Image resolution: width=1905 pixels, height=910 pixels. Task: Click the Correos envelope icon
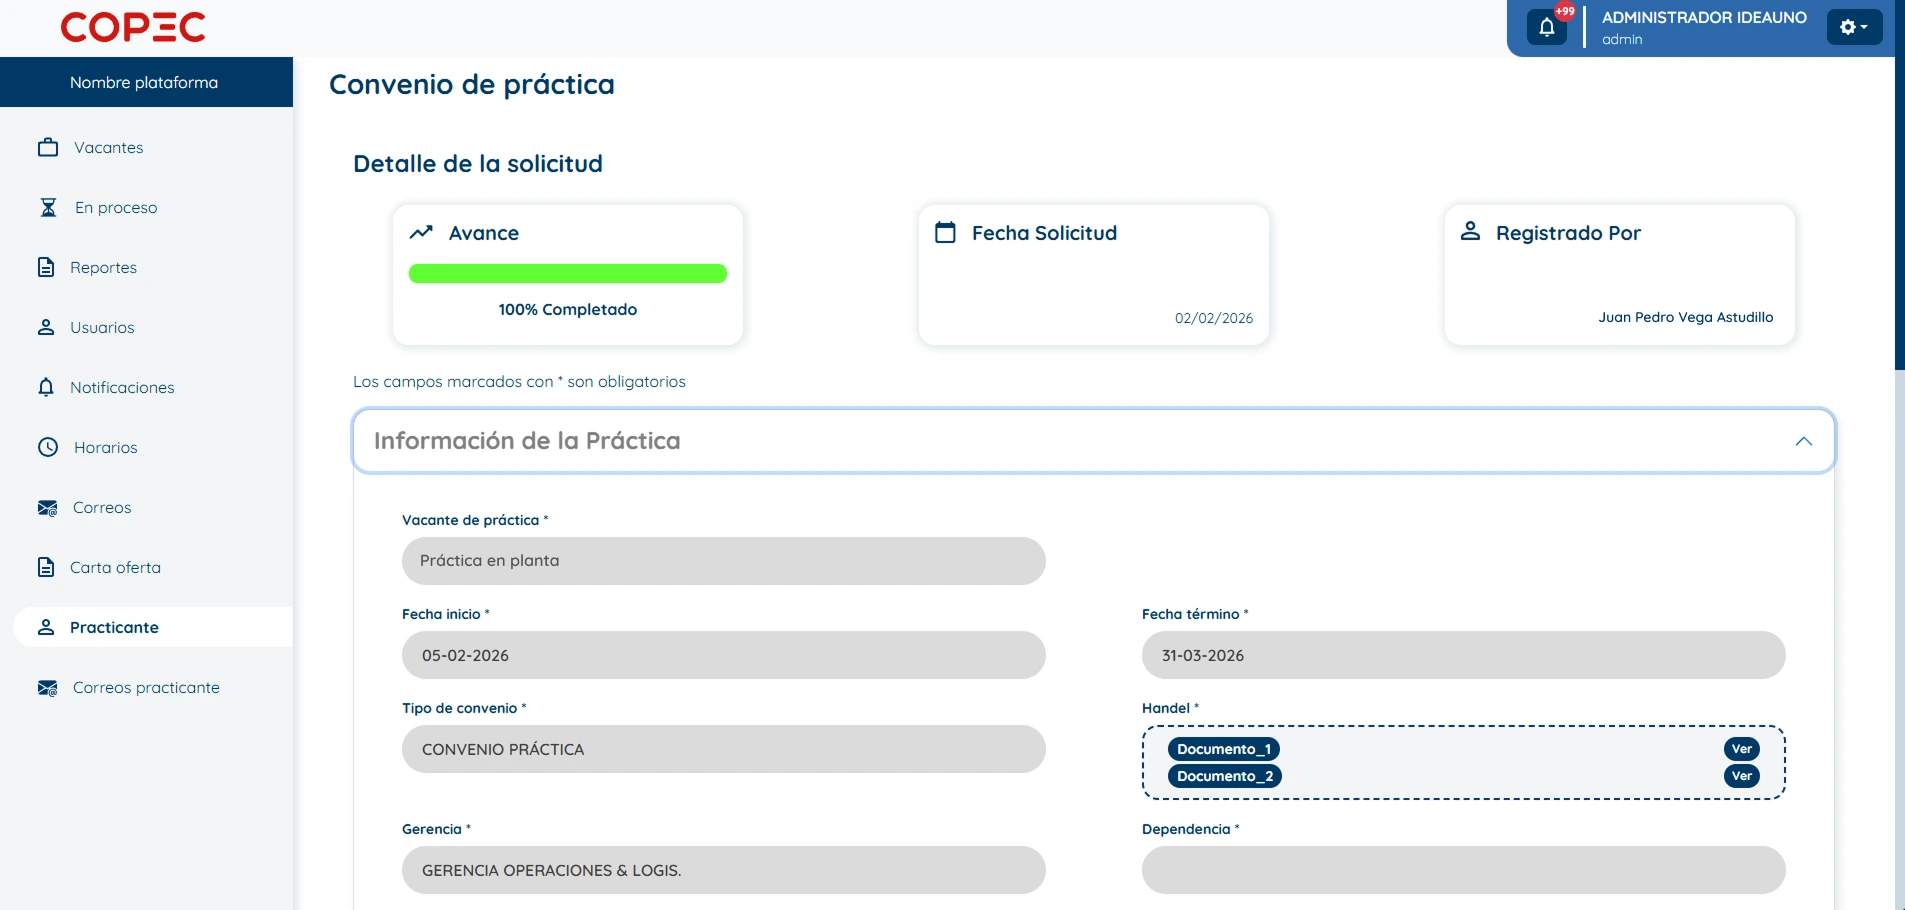pos(47,508)
